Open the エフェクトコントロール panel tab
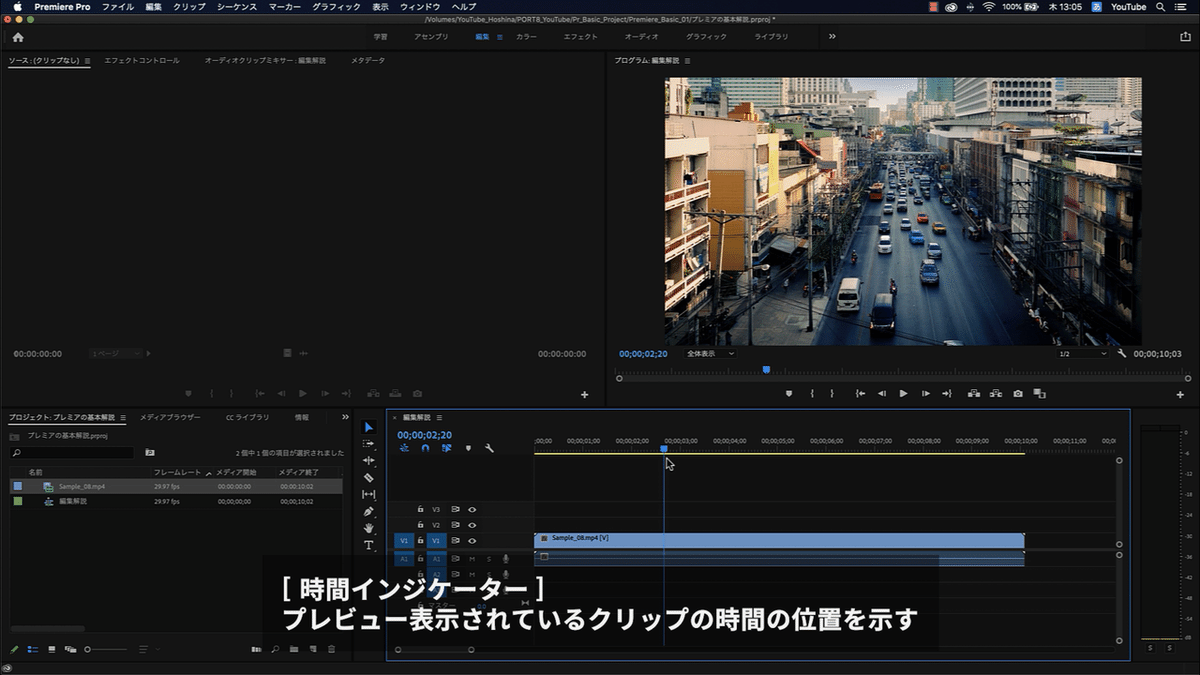The width and height of the screenshot is (1200, 675). pos(142,61)
